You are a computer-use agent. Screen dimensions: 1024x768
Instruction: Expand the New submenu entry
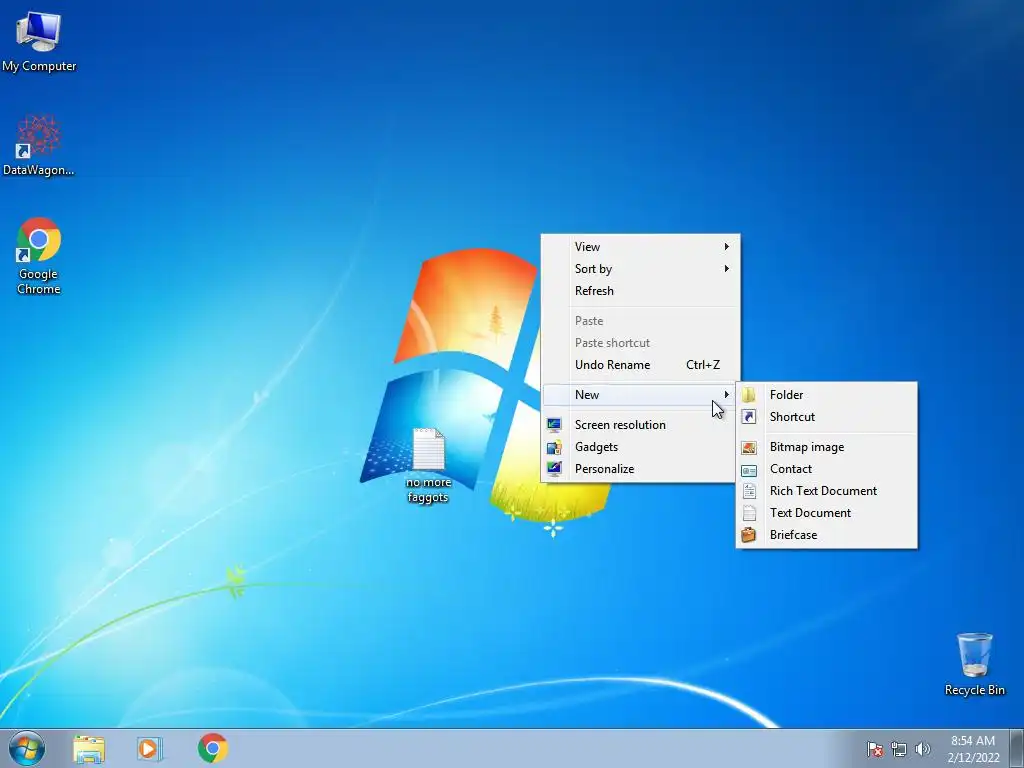click(641, 394)
